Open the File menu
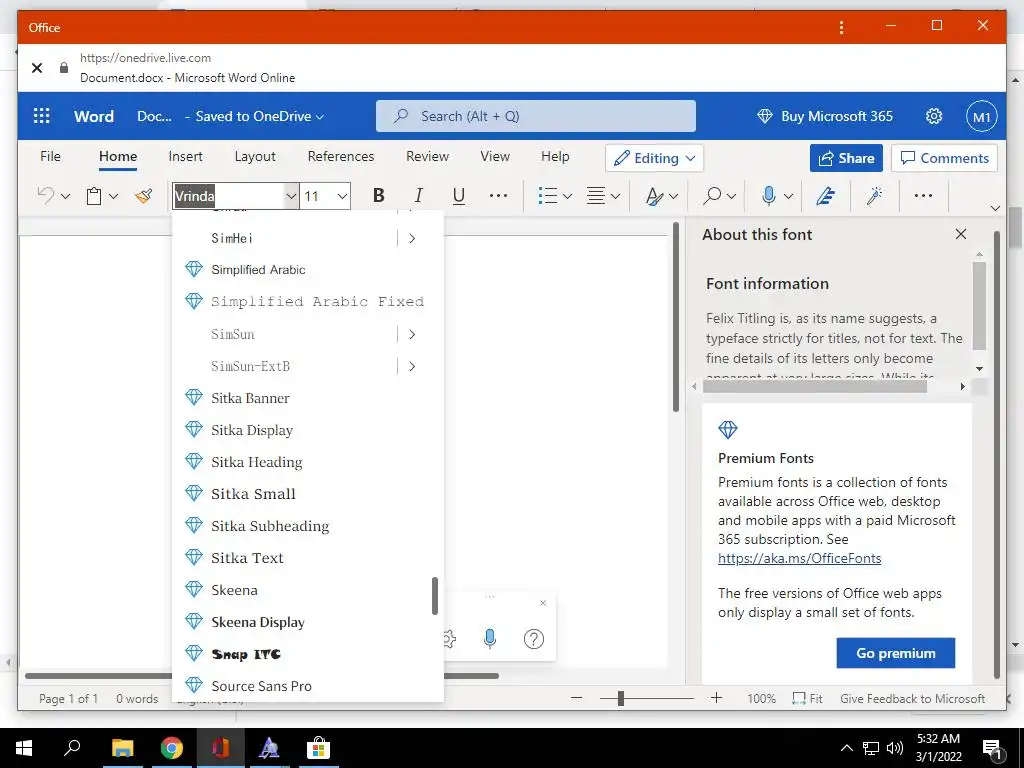The height and width of the screenshot is (768, 1024). click(50, 156)
